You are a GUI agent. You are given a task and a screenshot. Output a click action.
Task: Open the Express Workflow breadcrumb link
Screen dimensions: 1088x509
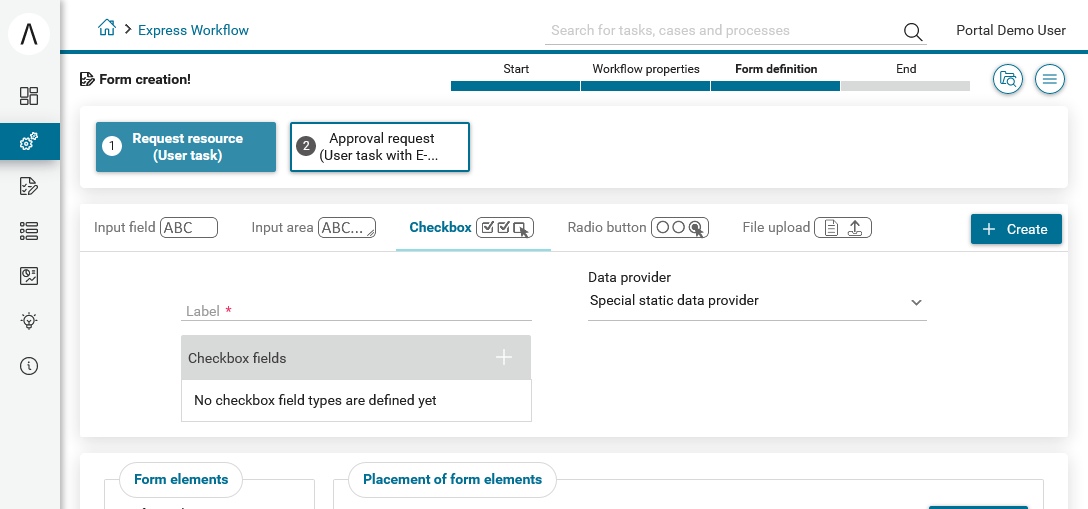(x=193, y=30)
